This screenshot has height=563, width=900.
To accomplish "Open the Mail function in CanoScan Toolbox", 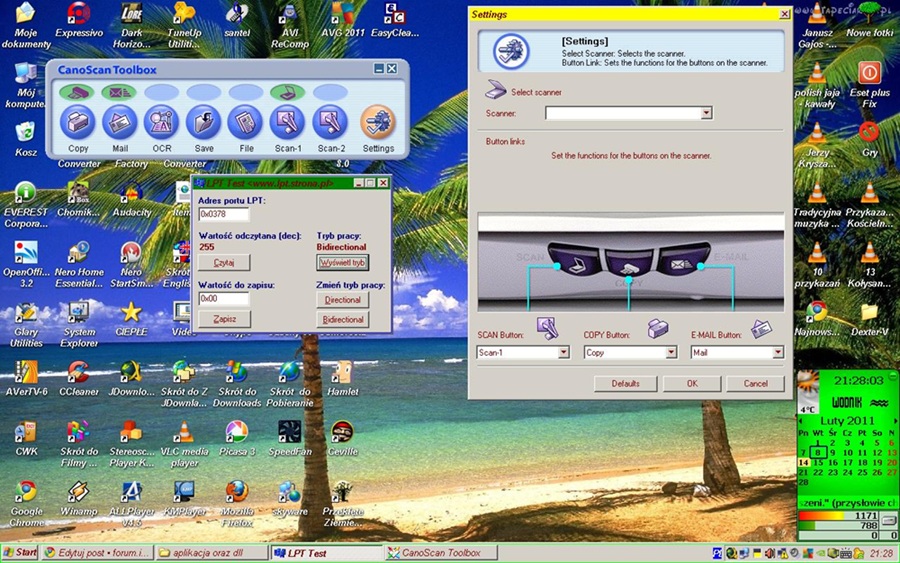I will point(119,123).
